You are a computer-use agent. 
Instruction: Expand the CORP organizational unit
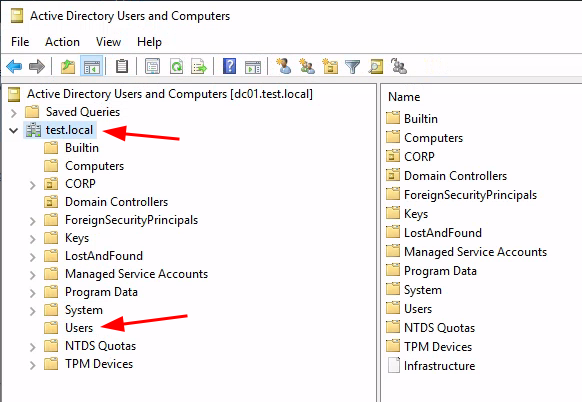point(33,184)
